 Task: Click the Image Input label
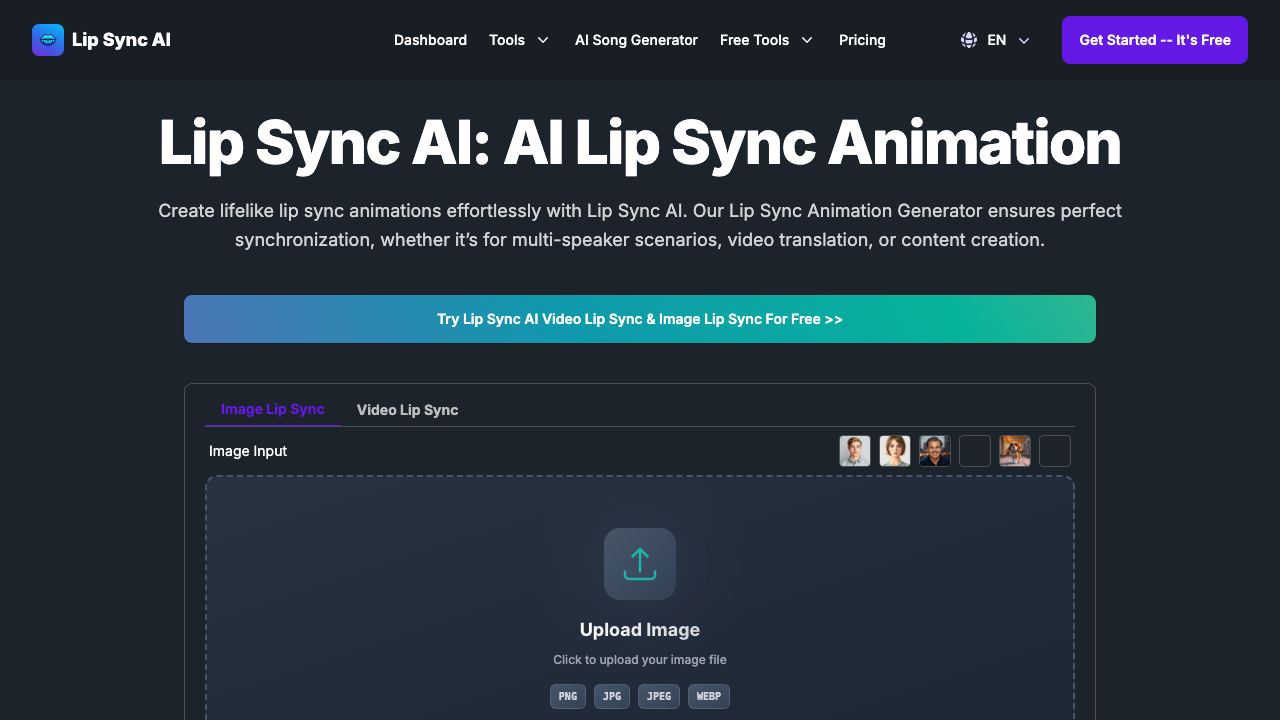click(248, 451)
